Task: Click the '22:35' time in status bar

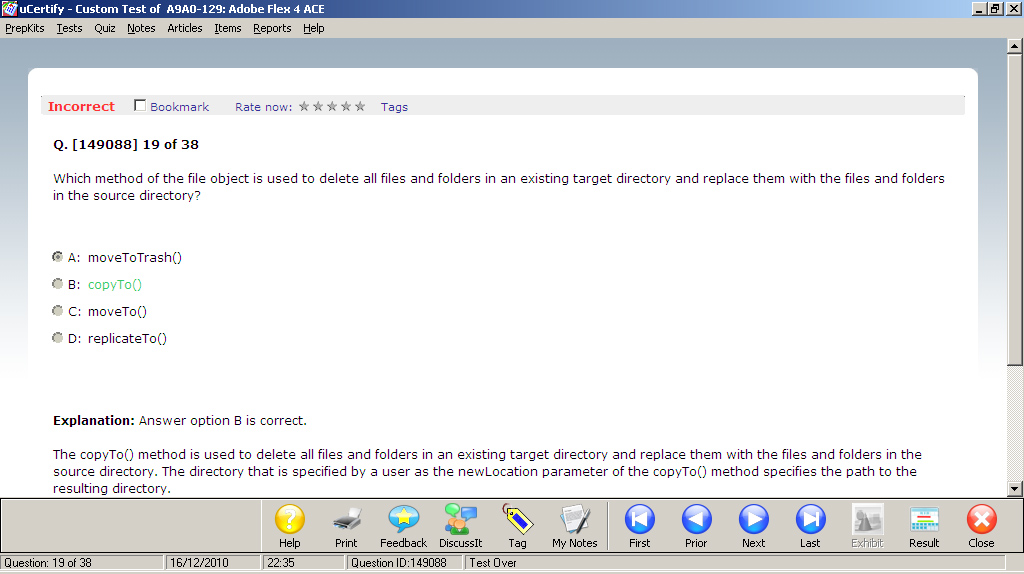Action: pyautogui.click(x=281, y=562)
